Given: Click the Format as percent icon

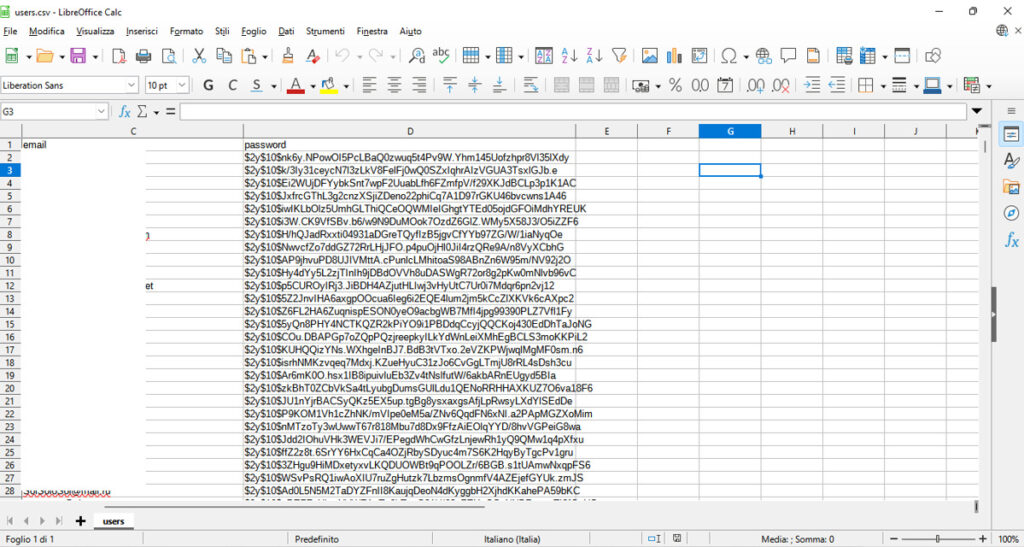Looking at the screenshot, I should coord(675,85).
